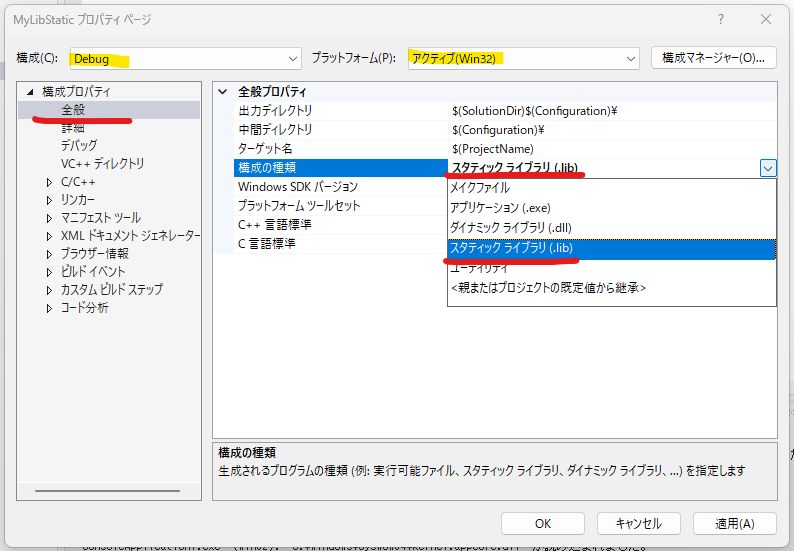Click the キャンセル button

pos(638,523)
